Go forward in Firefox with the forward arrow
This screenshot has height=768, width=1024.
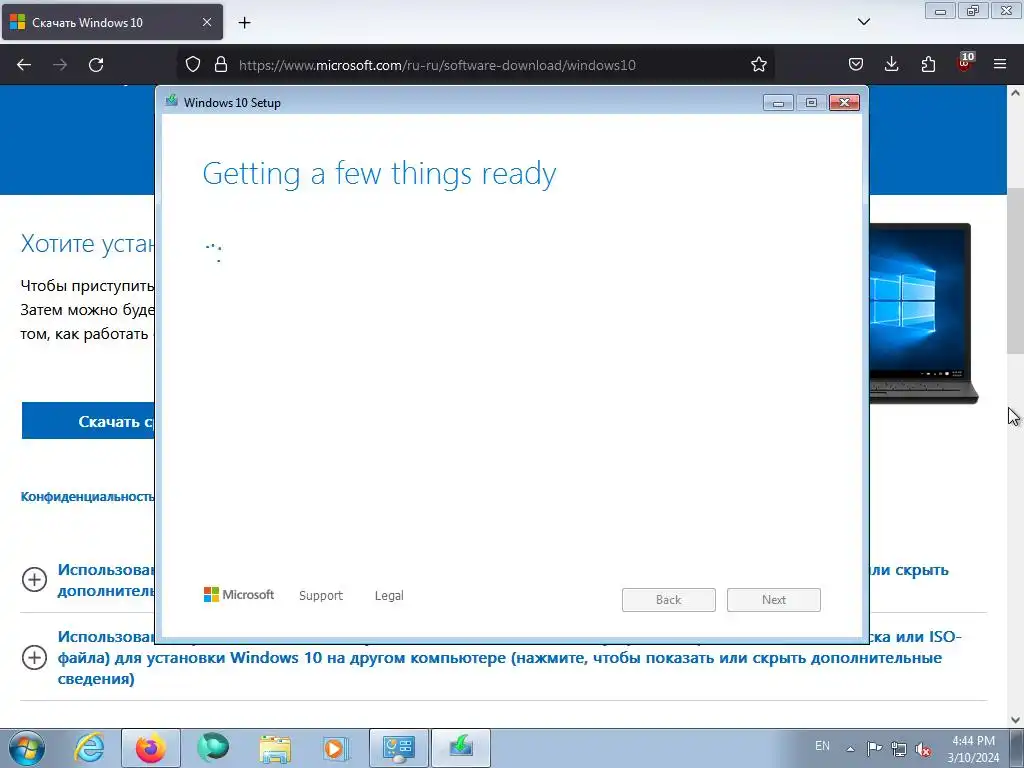pyautogui.click(x=60, y=65)
